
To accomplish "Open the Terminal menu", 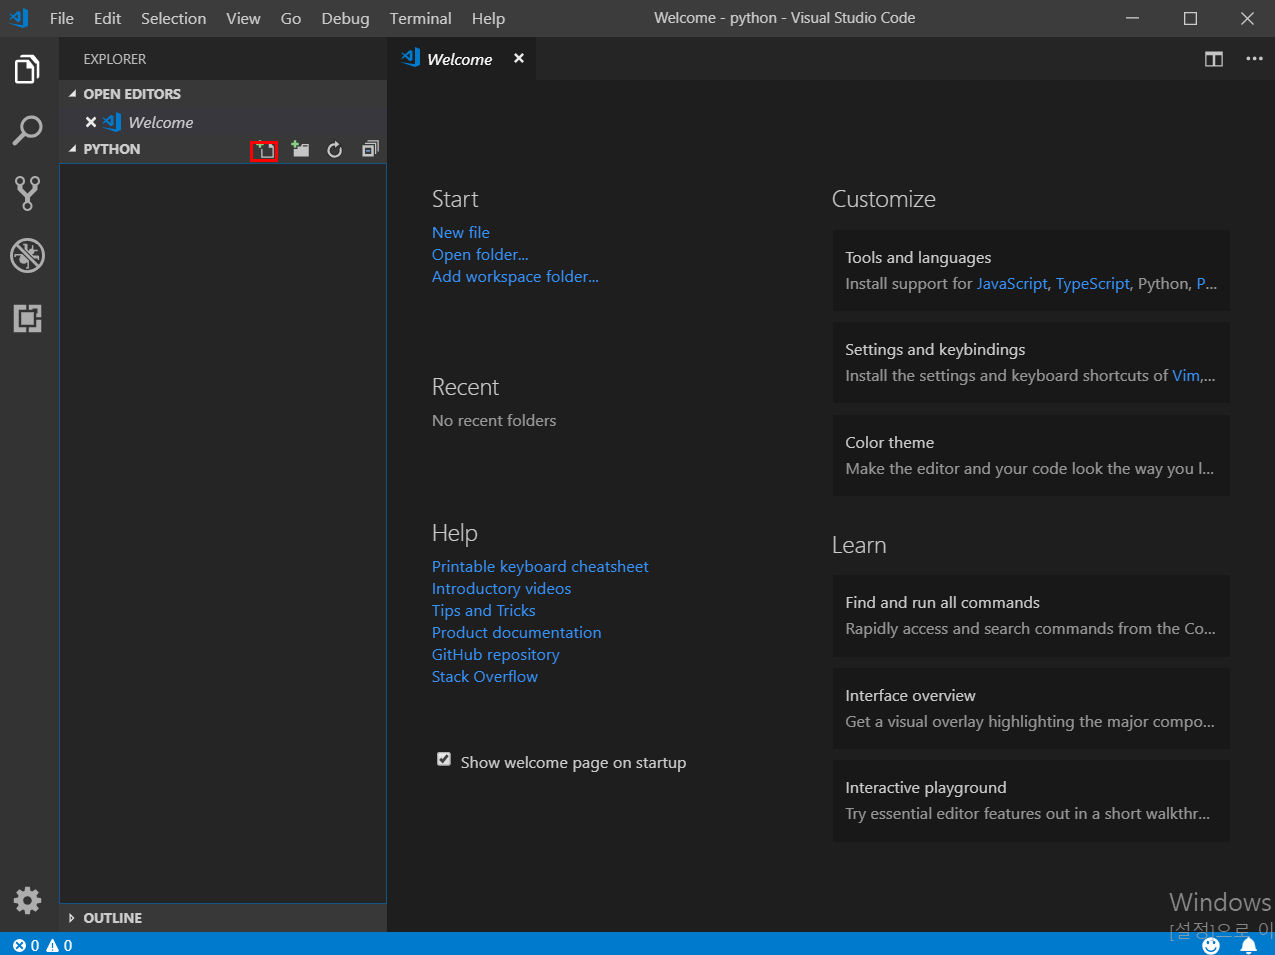I will [x=420, y=18].
